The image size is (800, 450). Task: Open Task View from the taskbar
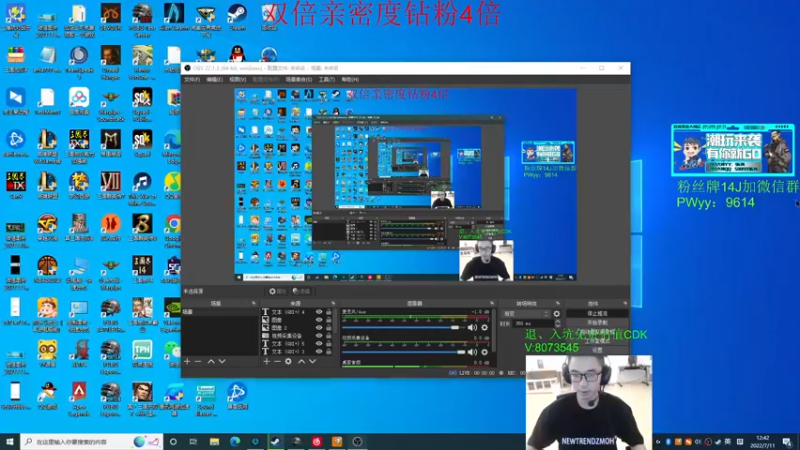[x=193, y=442]
